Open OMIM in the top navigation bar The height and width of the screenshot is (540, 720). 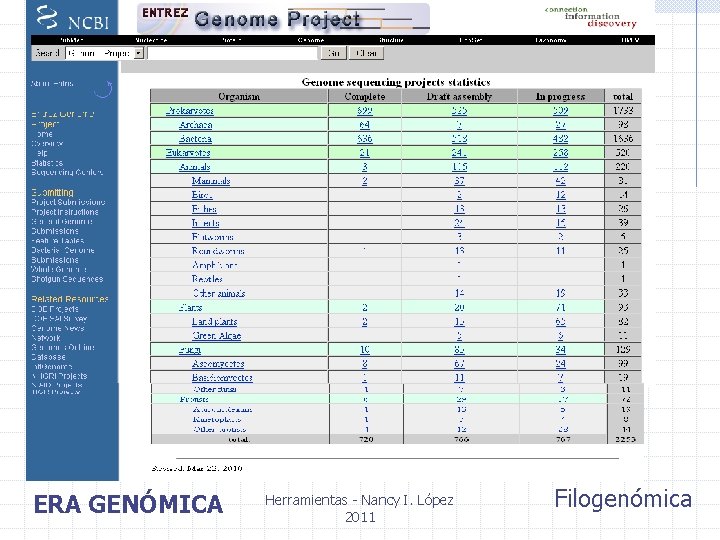[x=630, y=40]
